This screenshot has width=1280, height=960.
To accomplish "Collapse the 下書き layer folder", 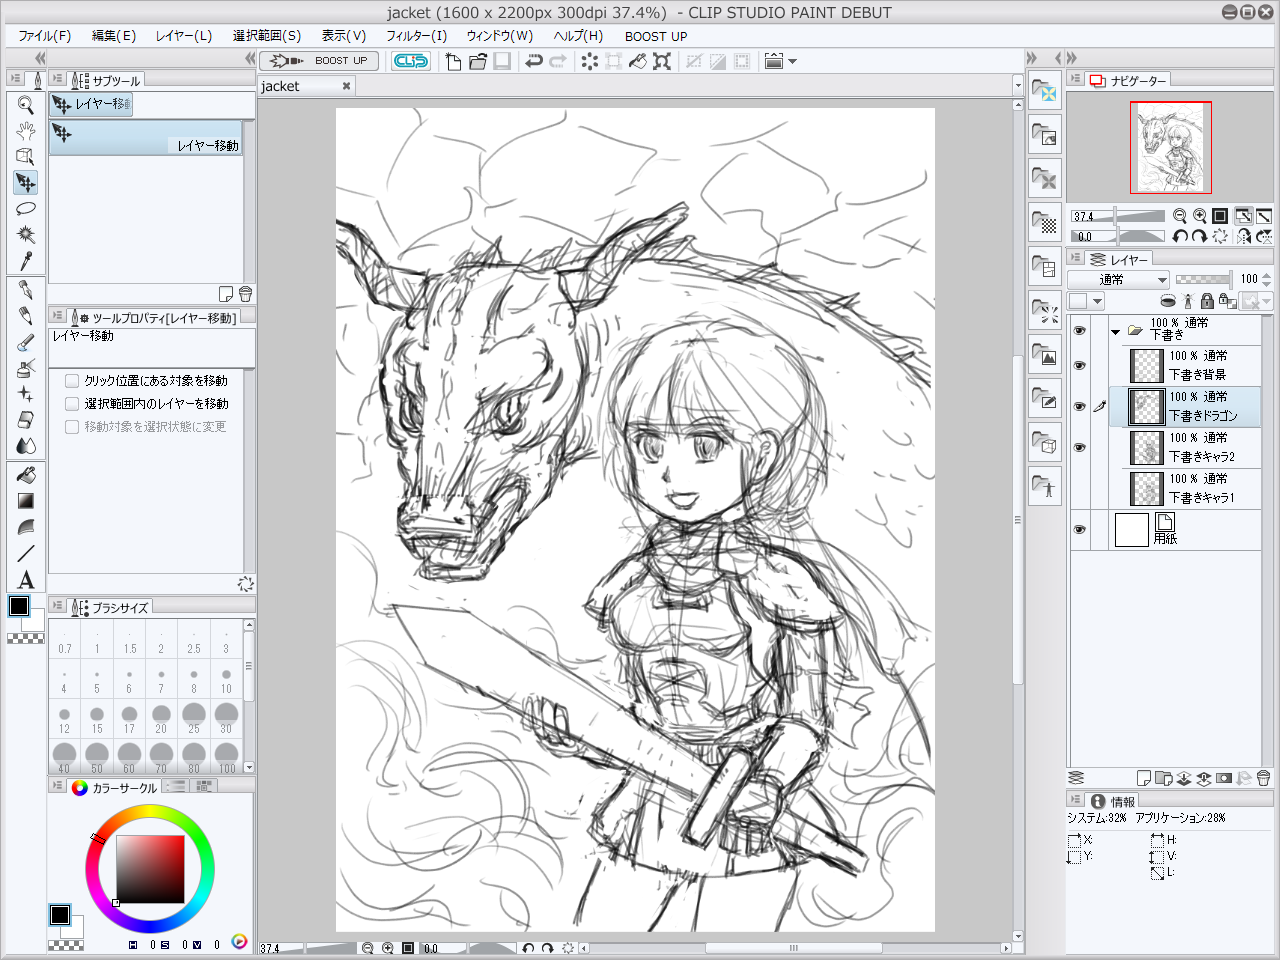I will [x=1116, y=331].
